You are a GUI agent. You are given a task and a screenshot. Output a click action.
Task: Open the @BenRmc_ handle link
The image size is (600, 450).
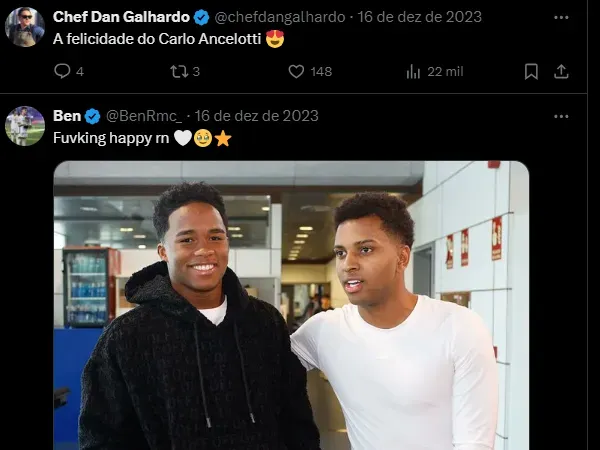pos(144,116)
